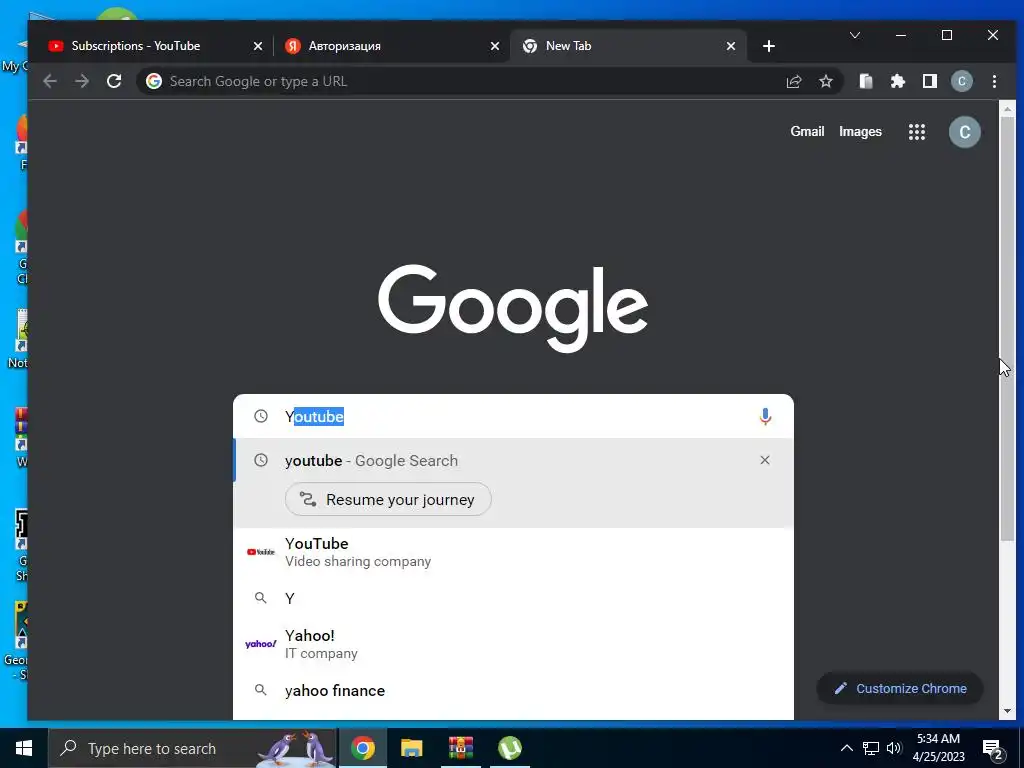Click the Google logo
This screenshot has height=768, width=1024.
point(513,307)
